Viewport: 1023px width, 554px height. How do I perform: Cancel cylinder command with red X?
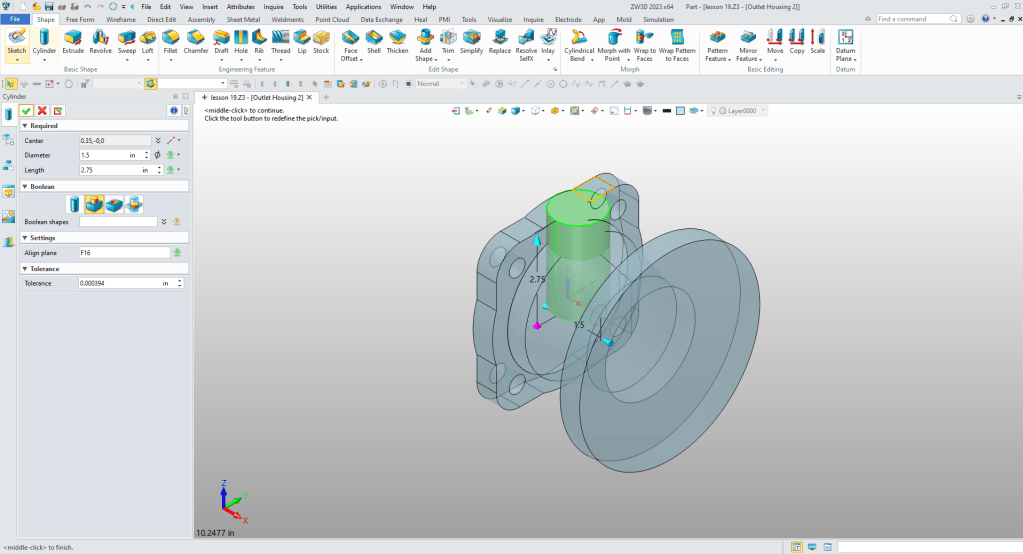[42, 110]
